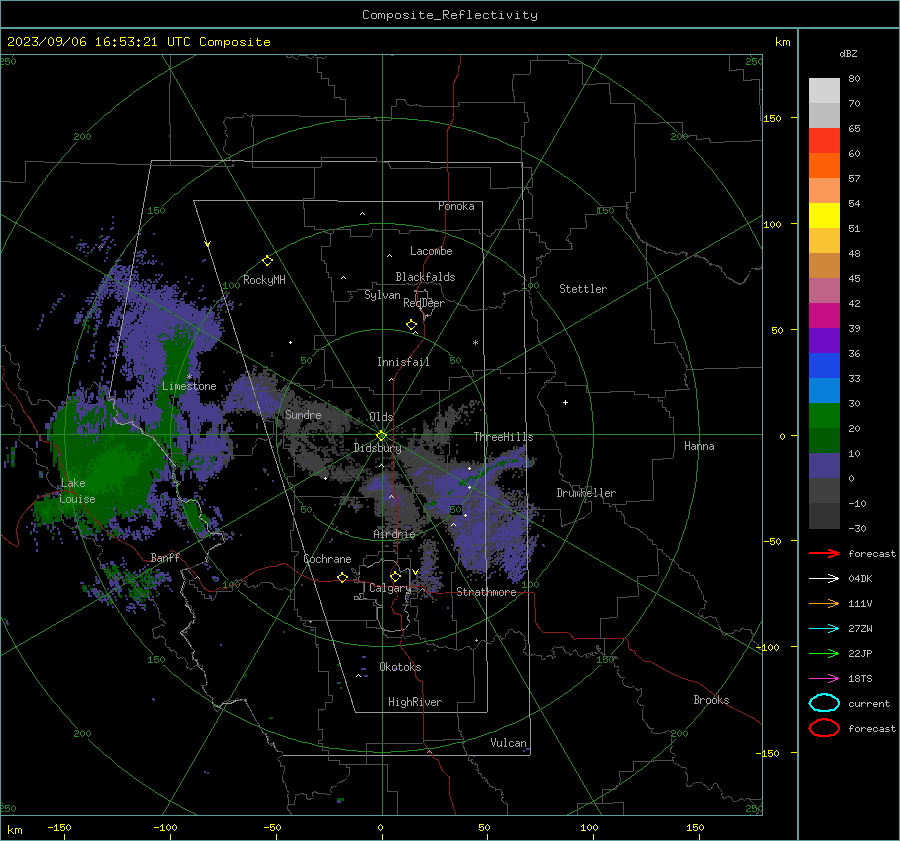Click the orange 111V arrow symbol
900x841 pixels.
[824, 603]
